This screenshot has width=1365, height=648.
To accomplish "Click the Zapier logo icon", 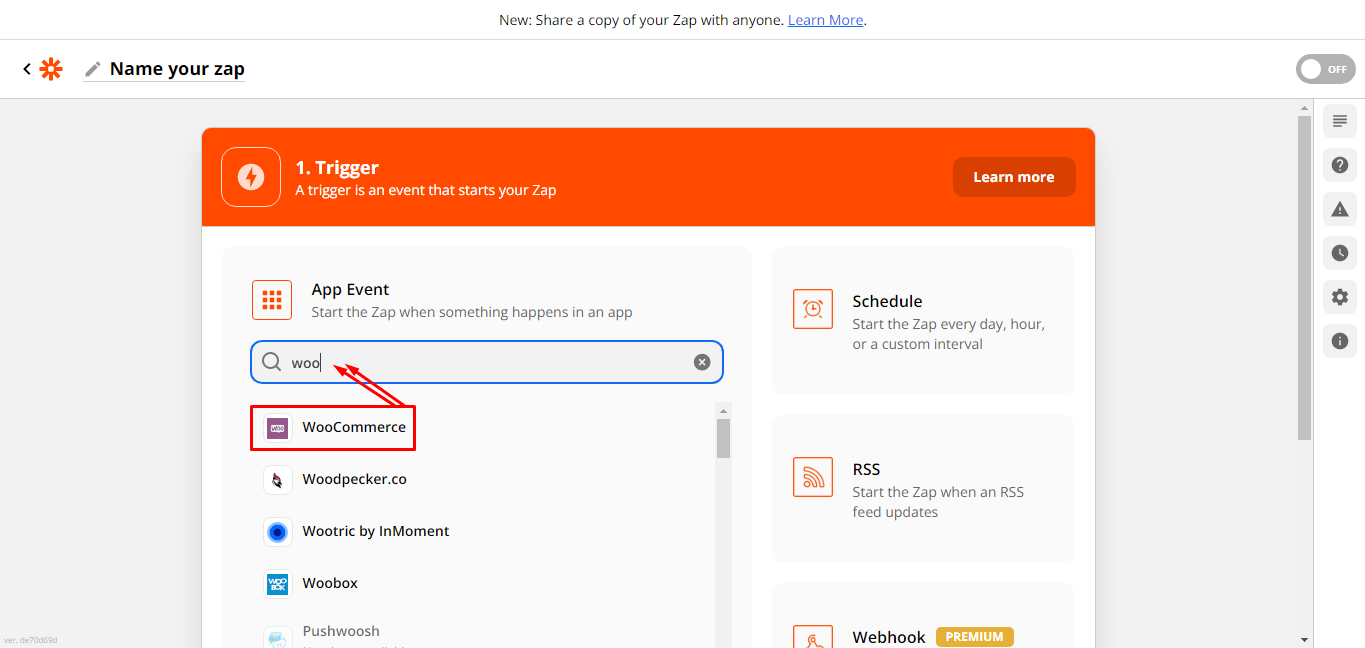I will pos(50,68).
